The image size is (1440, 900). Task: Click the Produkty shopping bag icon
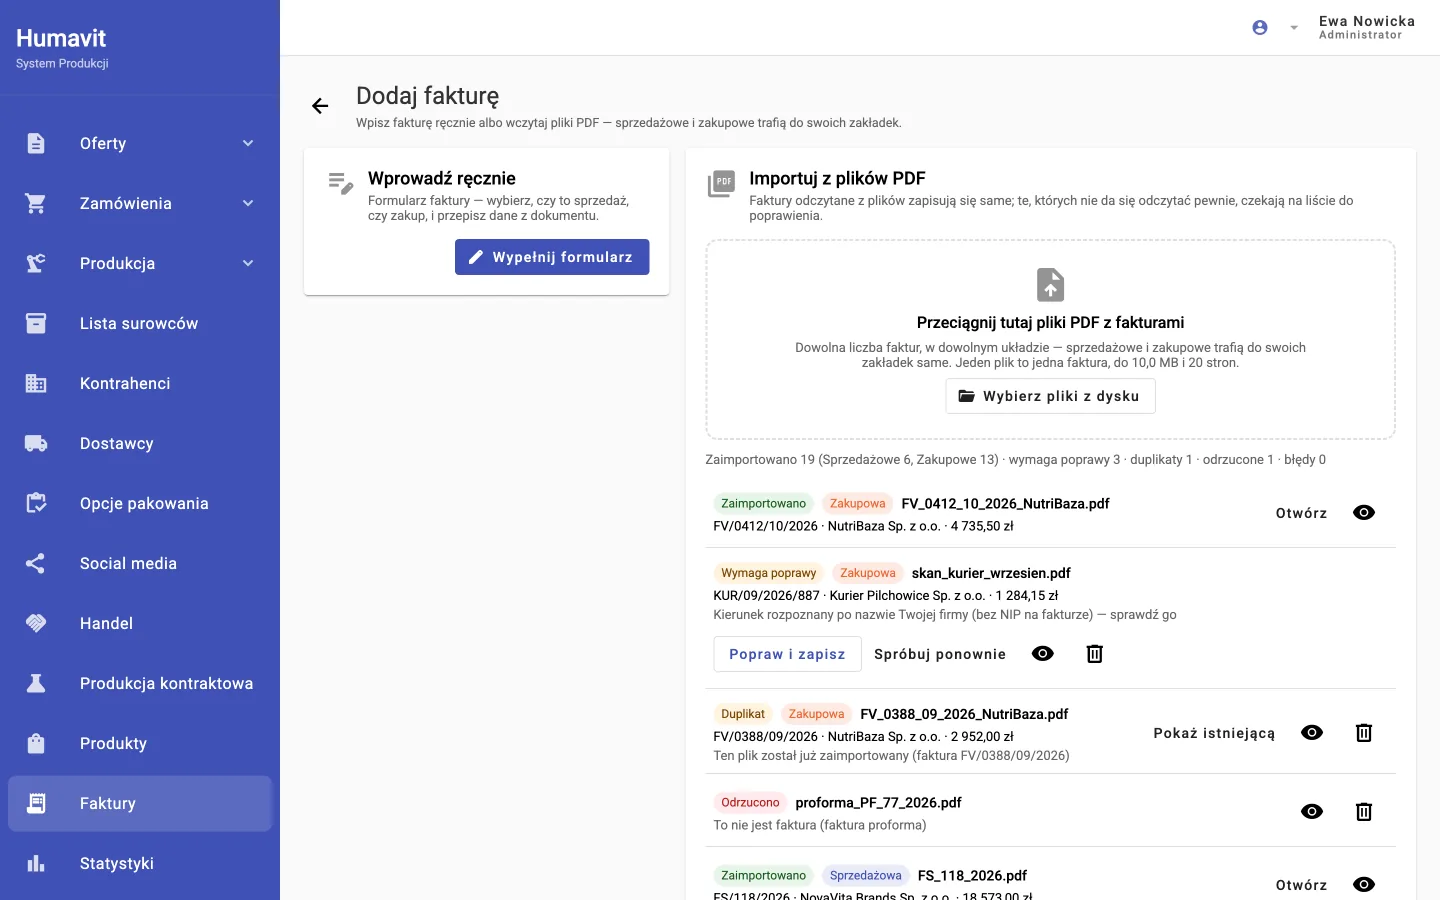[36, 743]
